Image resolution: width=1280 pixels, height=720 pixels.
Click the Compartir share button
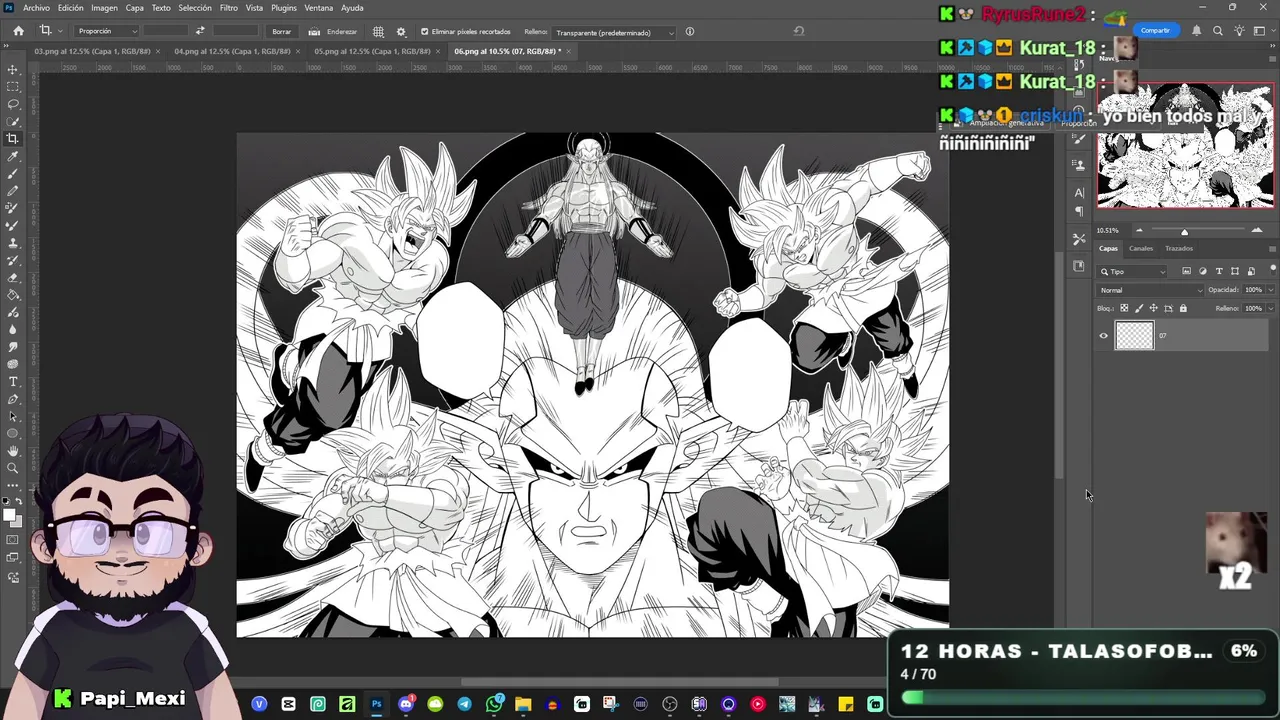coord(1155,31)
